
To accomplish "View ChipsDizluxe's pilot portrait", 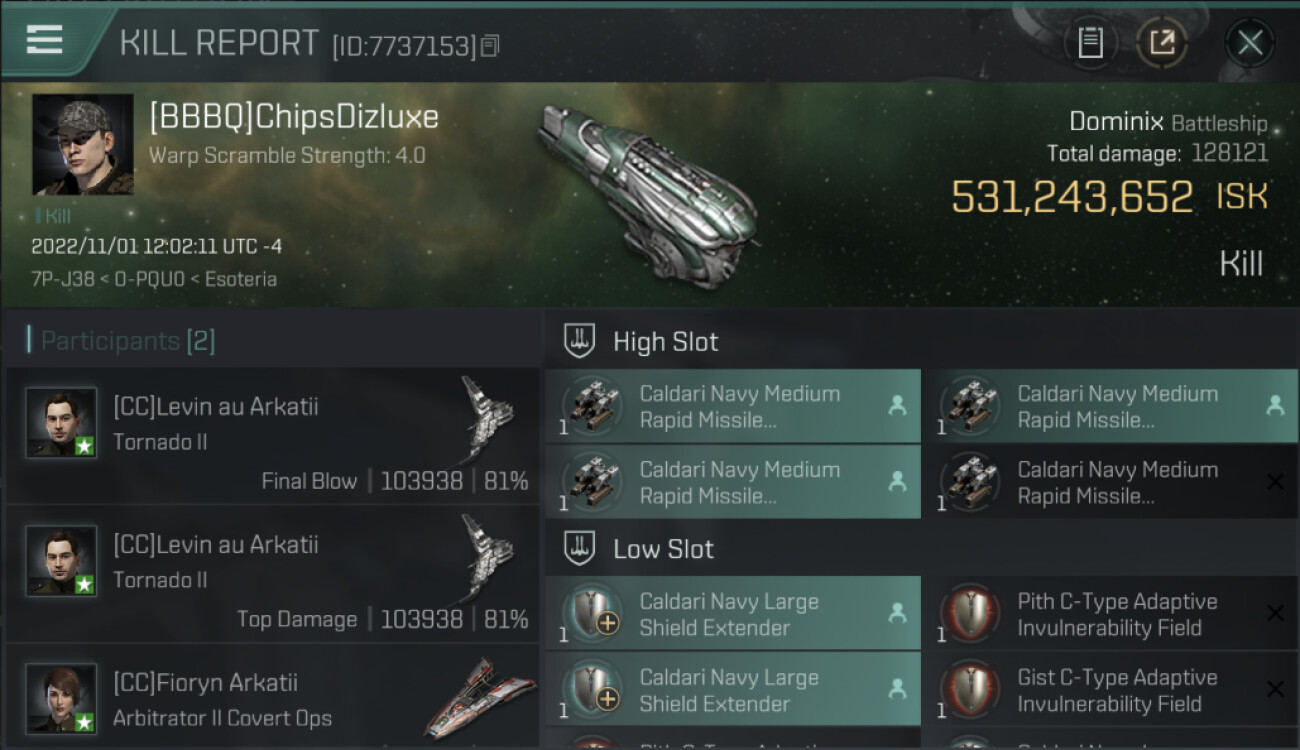I will [x=82, y=144].
